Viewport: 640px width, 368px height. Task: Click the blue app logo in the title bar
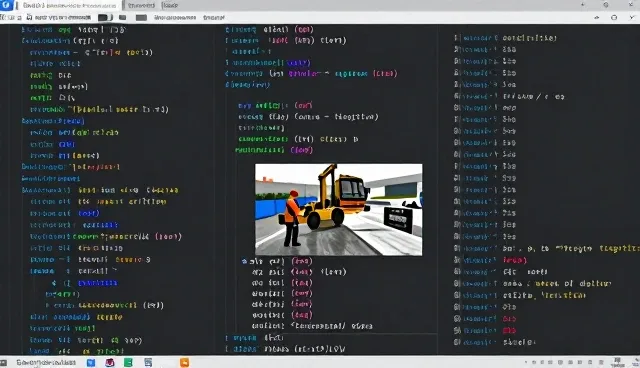tap(7, 5)
